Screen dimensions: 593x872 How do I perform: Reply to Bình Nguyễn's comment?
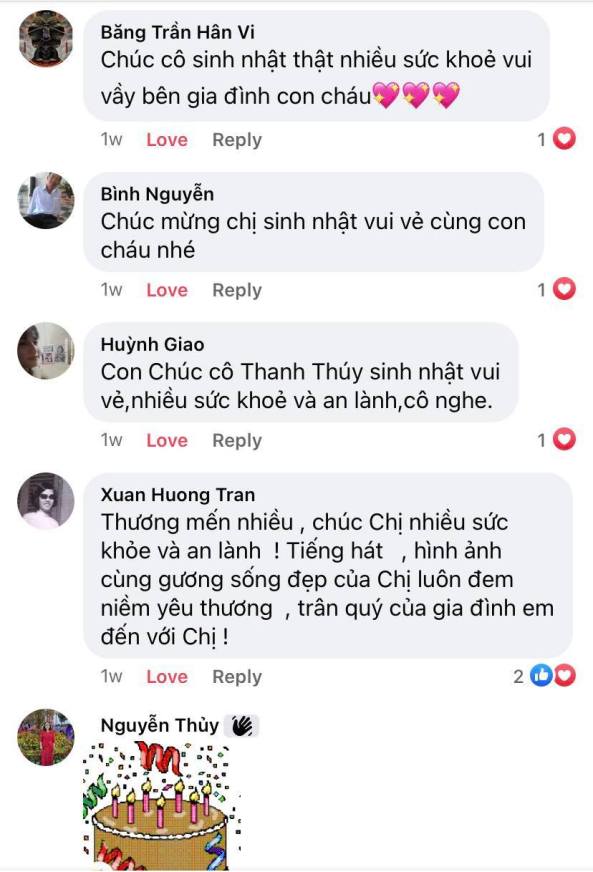click(237, 290)
